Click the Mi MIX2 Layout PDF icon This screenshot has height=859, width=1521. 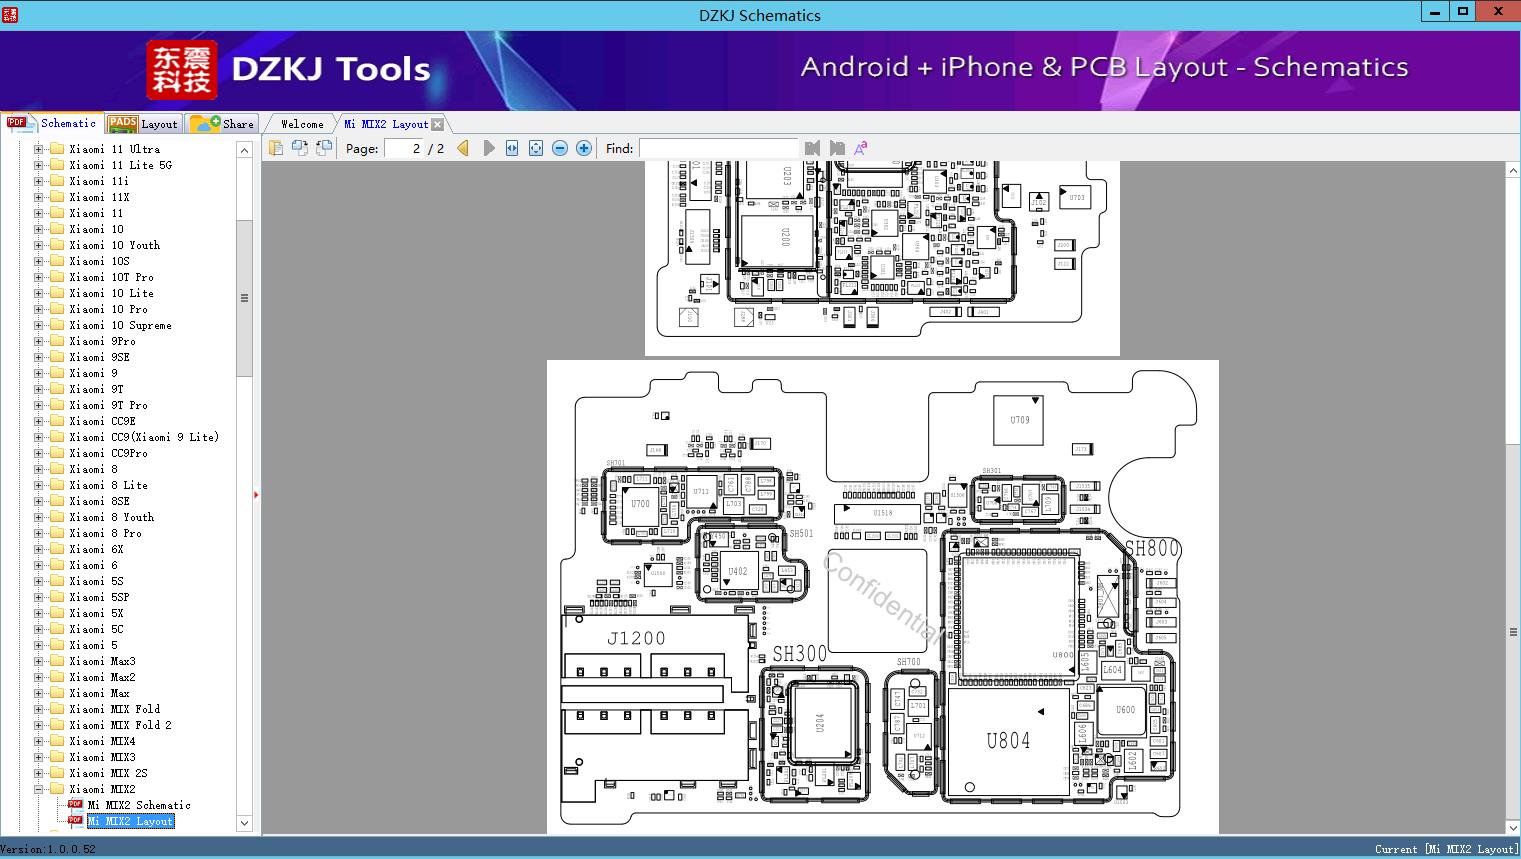coord(75,821)
